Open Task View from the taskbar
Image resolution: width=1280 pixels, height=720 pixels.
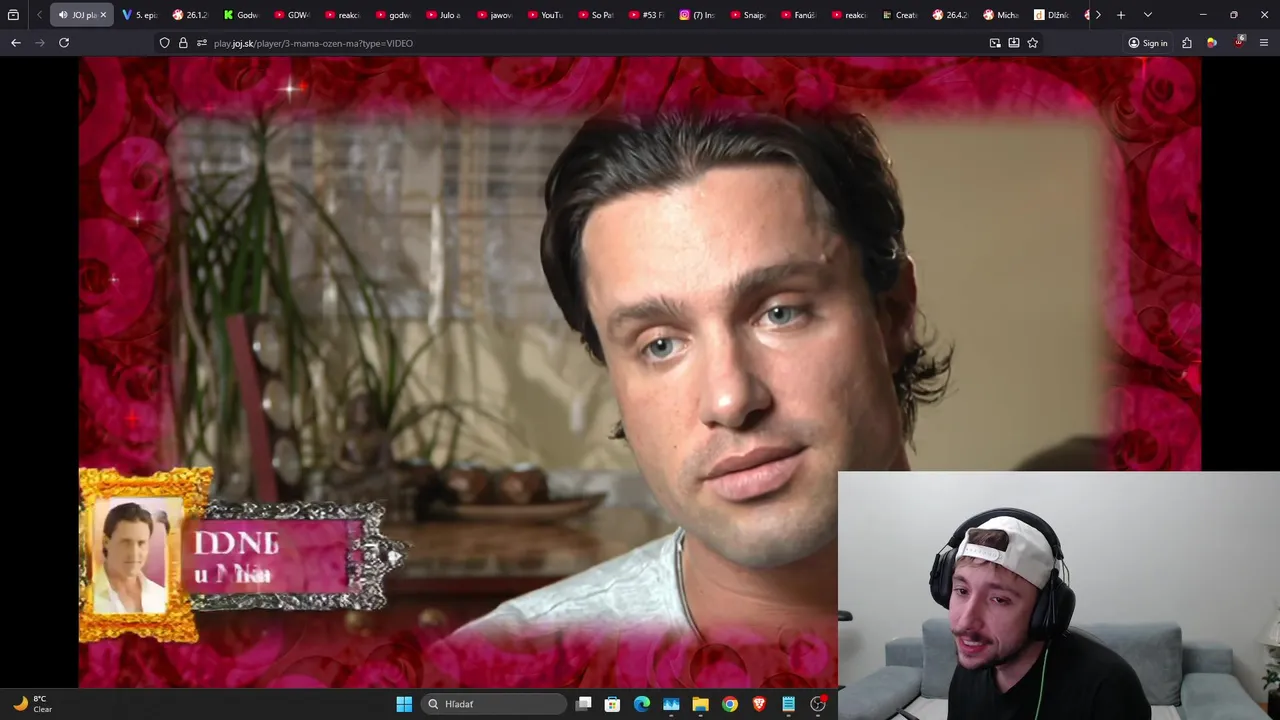[584, 704]
